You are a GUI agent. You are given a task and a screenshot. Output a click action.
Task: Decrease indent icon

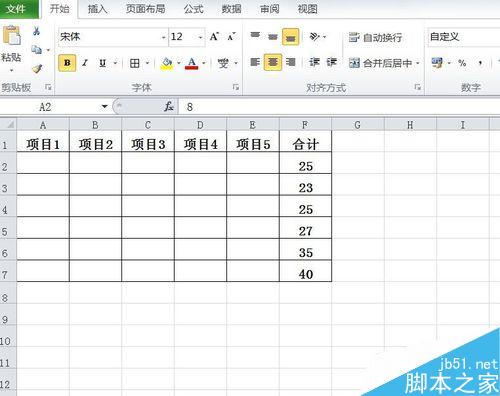(x=314, y=62)
